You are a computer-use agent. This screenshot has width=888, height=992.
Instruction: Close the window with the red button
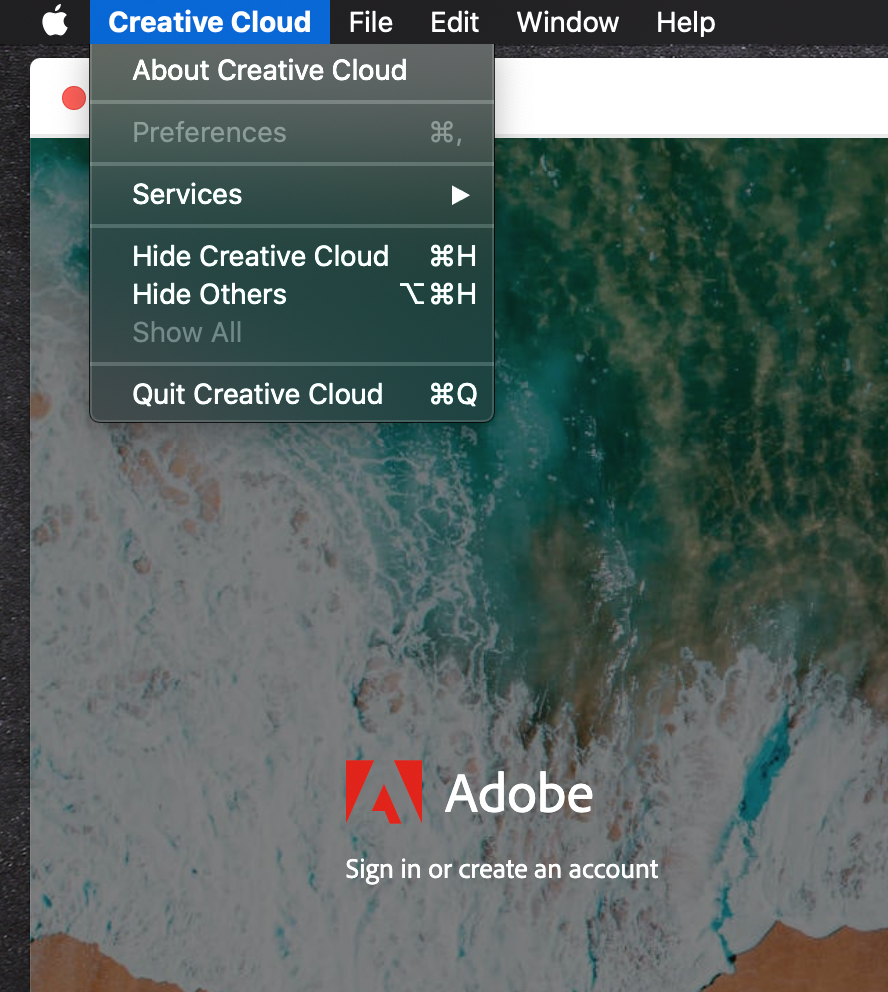(x=73, y=98)
